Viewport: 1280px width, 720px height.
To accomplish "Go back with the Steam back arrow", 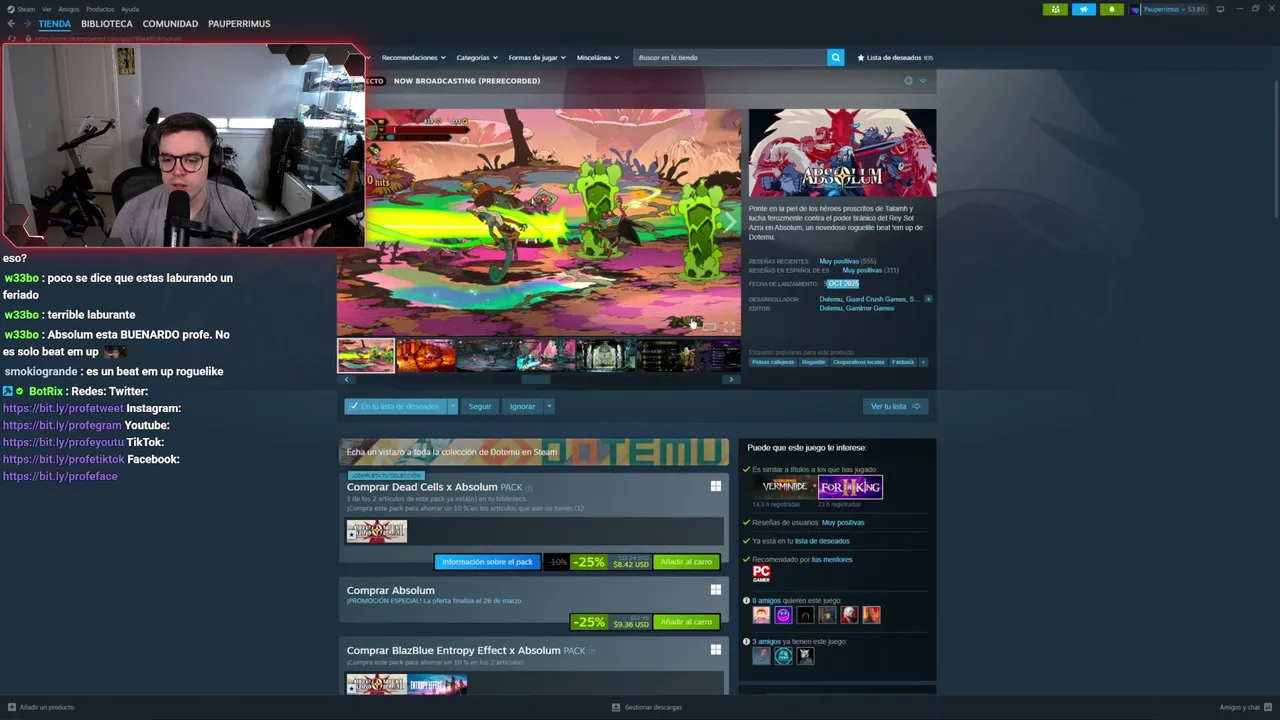I will pyautogui.click(x=12, y=23).
